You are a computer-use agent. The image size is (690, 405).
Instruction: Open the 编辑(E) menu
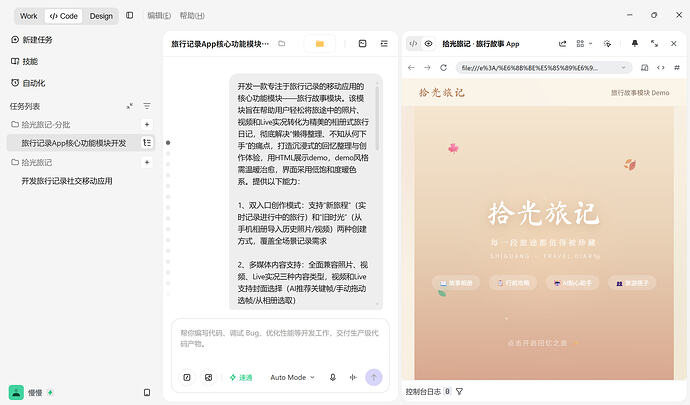159,15
